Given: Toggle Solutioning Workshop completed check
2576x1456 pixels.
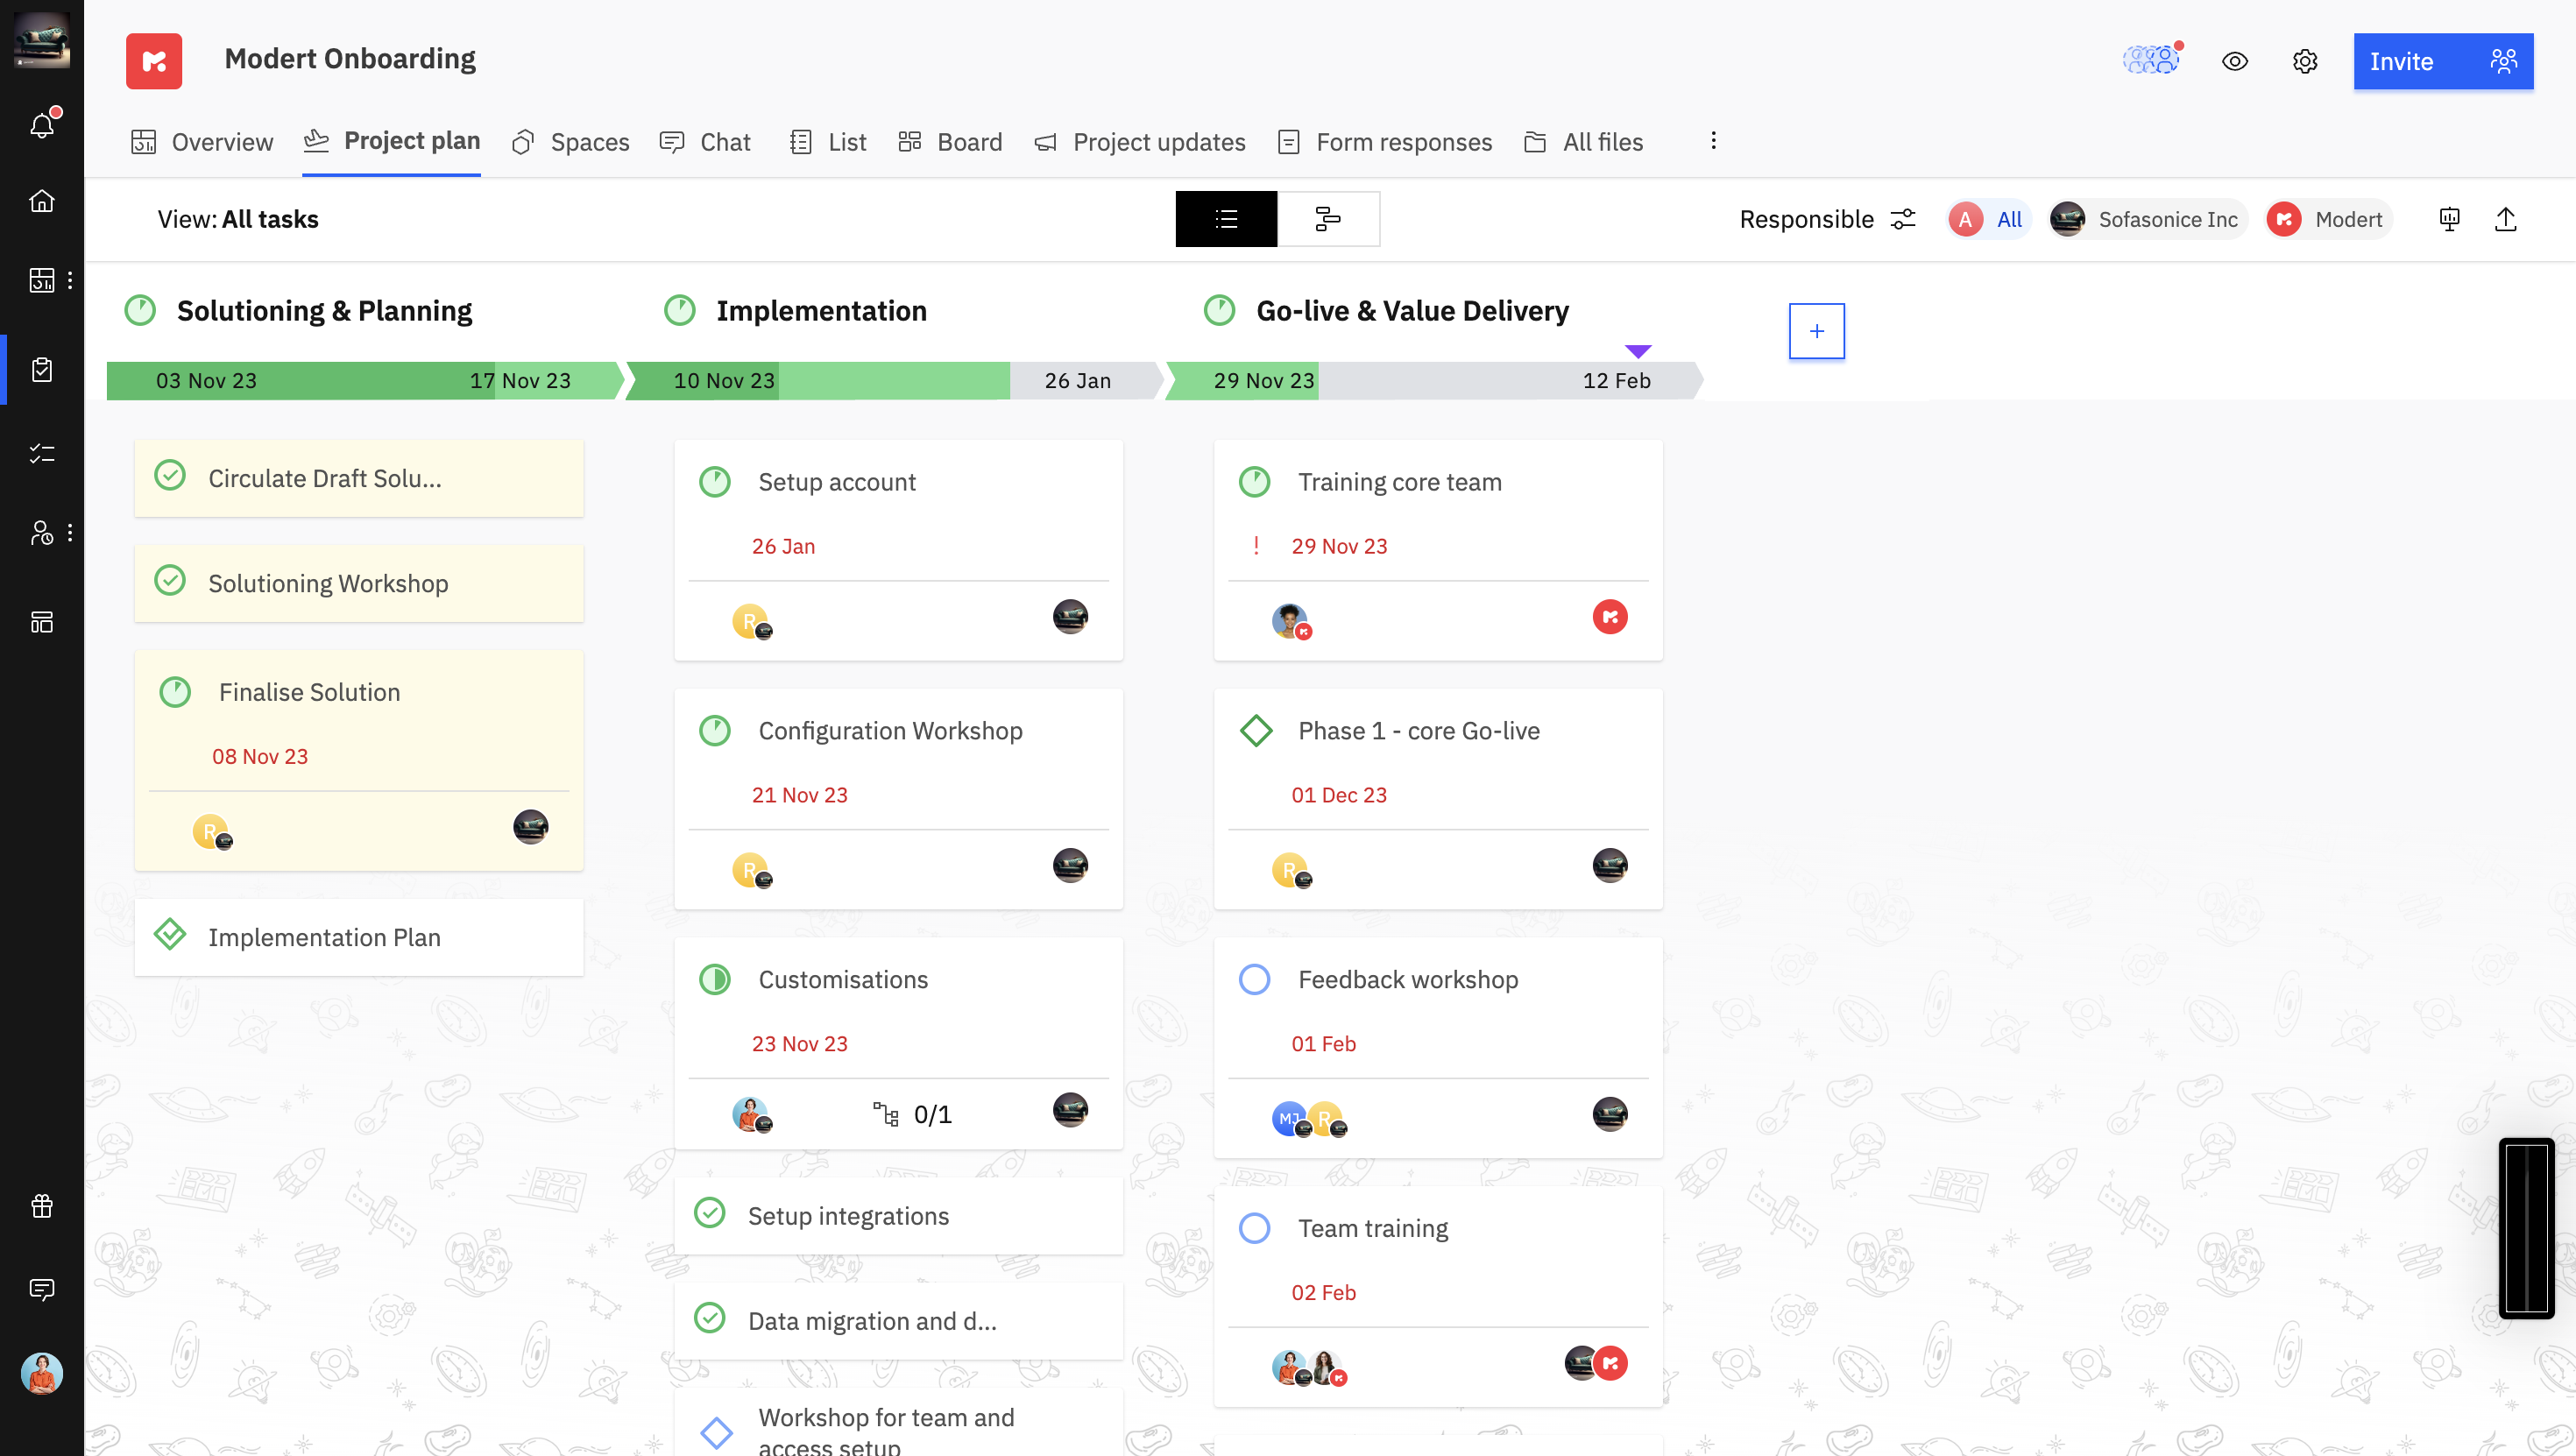Looking at the screenshot, I should click(170, 581).
